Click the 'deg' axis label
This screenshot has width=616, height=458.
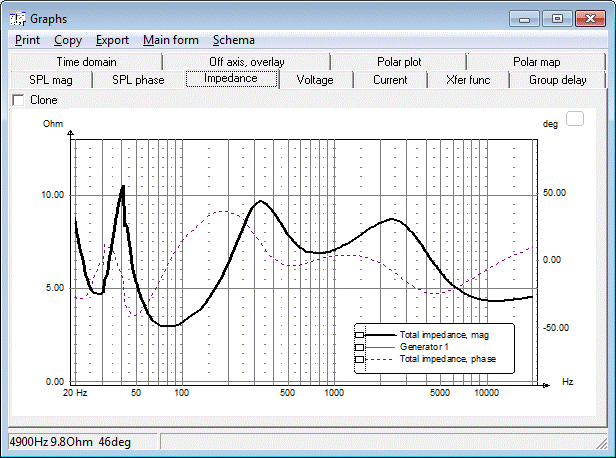[550, 124]
